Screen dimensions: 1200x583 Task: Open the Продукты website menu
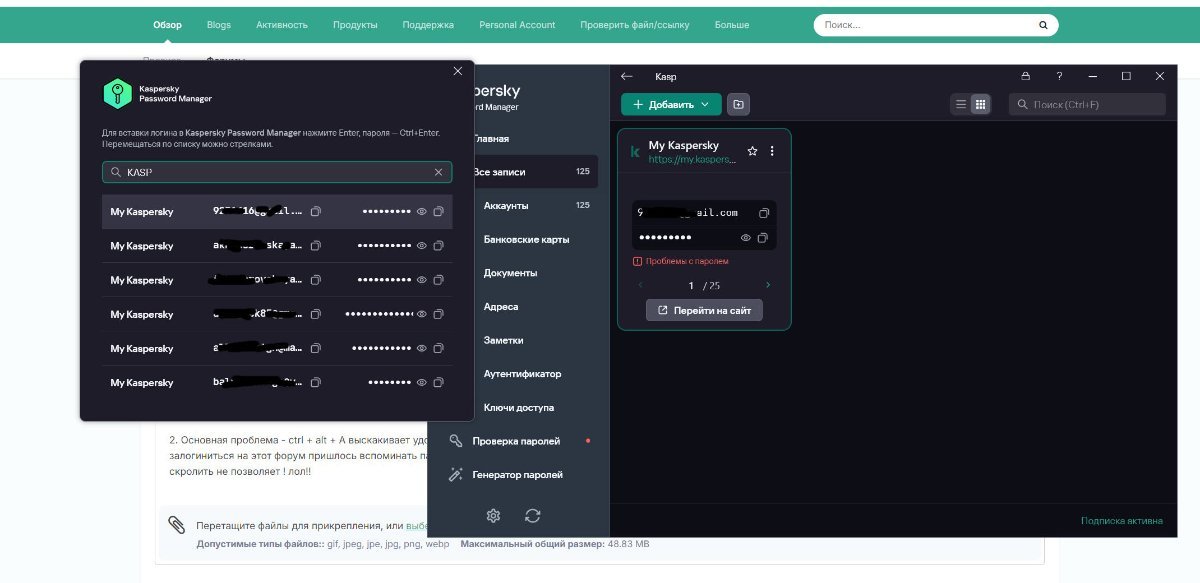tap(355, 25)
